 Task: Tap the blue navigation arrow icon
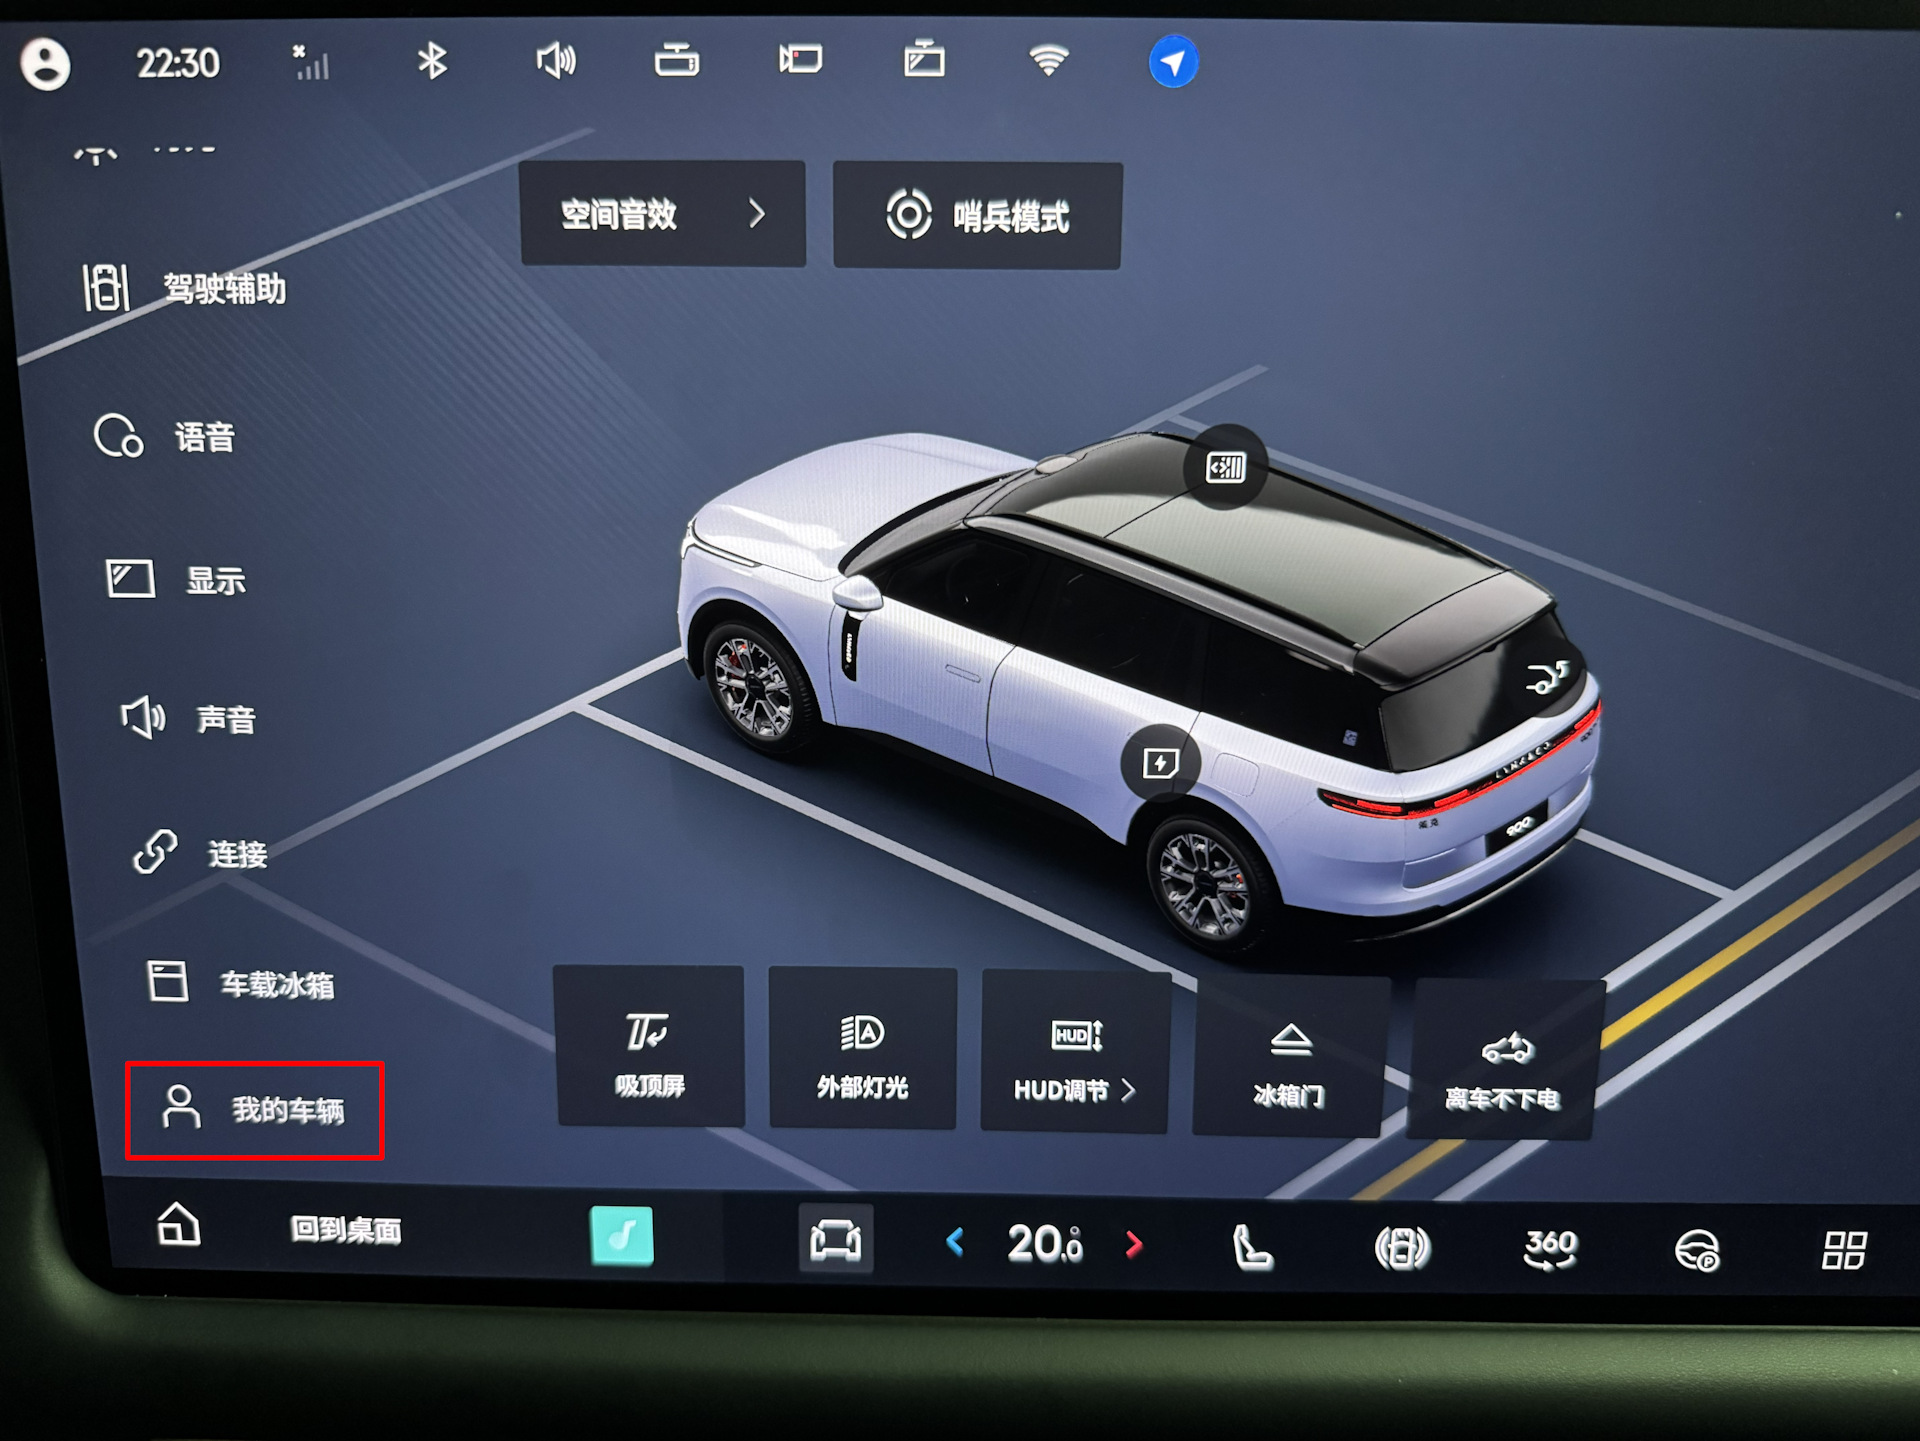[x=1172, y=63]
